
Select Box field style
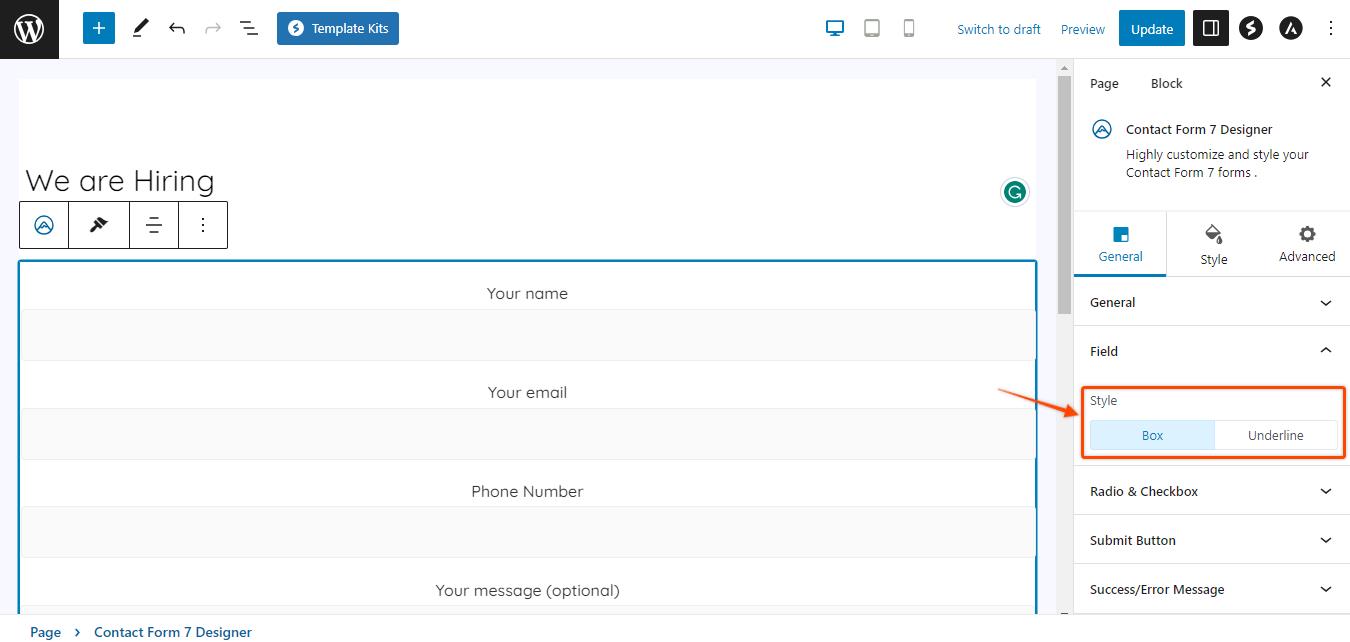tap(1152, 435)
